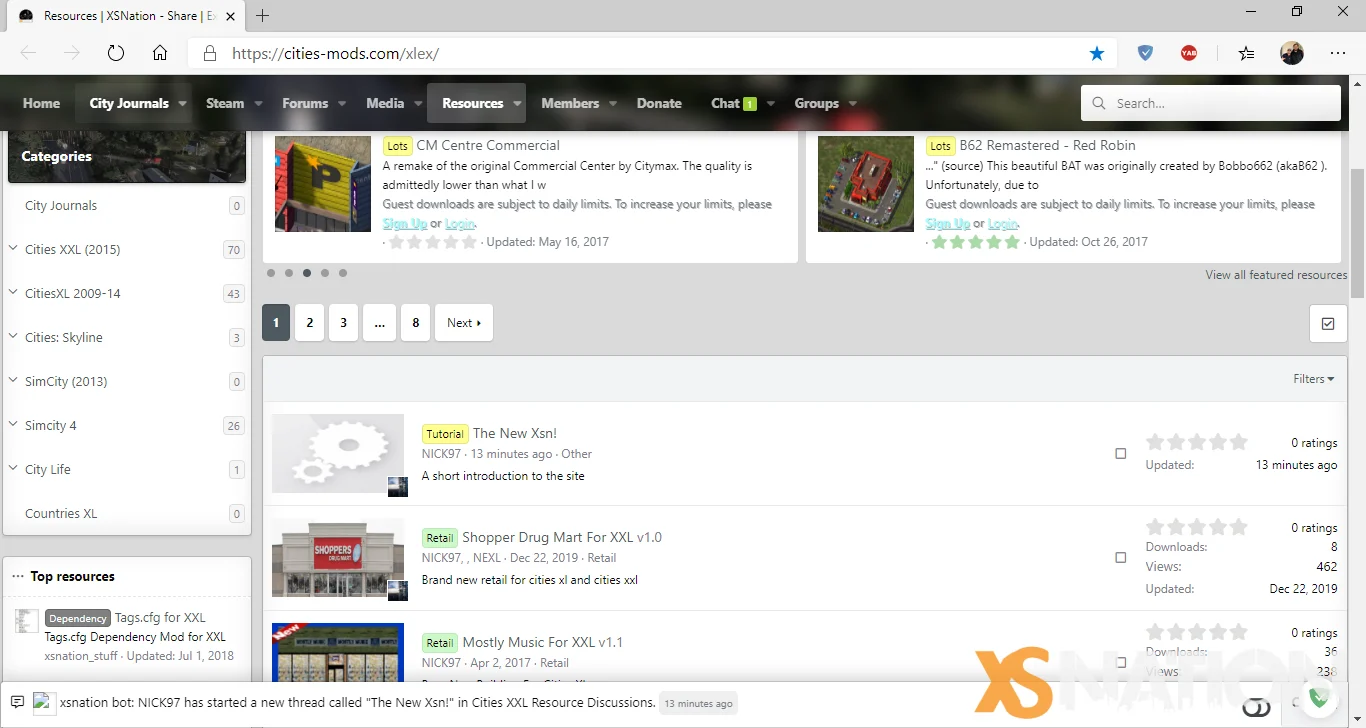The height and width of the screenshot is (728, 1366).
Task: Open a new browser tab with plus
Action: [x=263, y=16]
